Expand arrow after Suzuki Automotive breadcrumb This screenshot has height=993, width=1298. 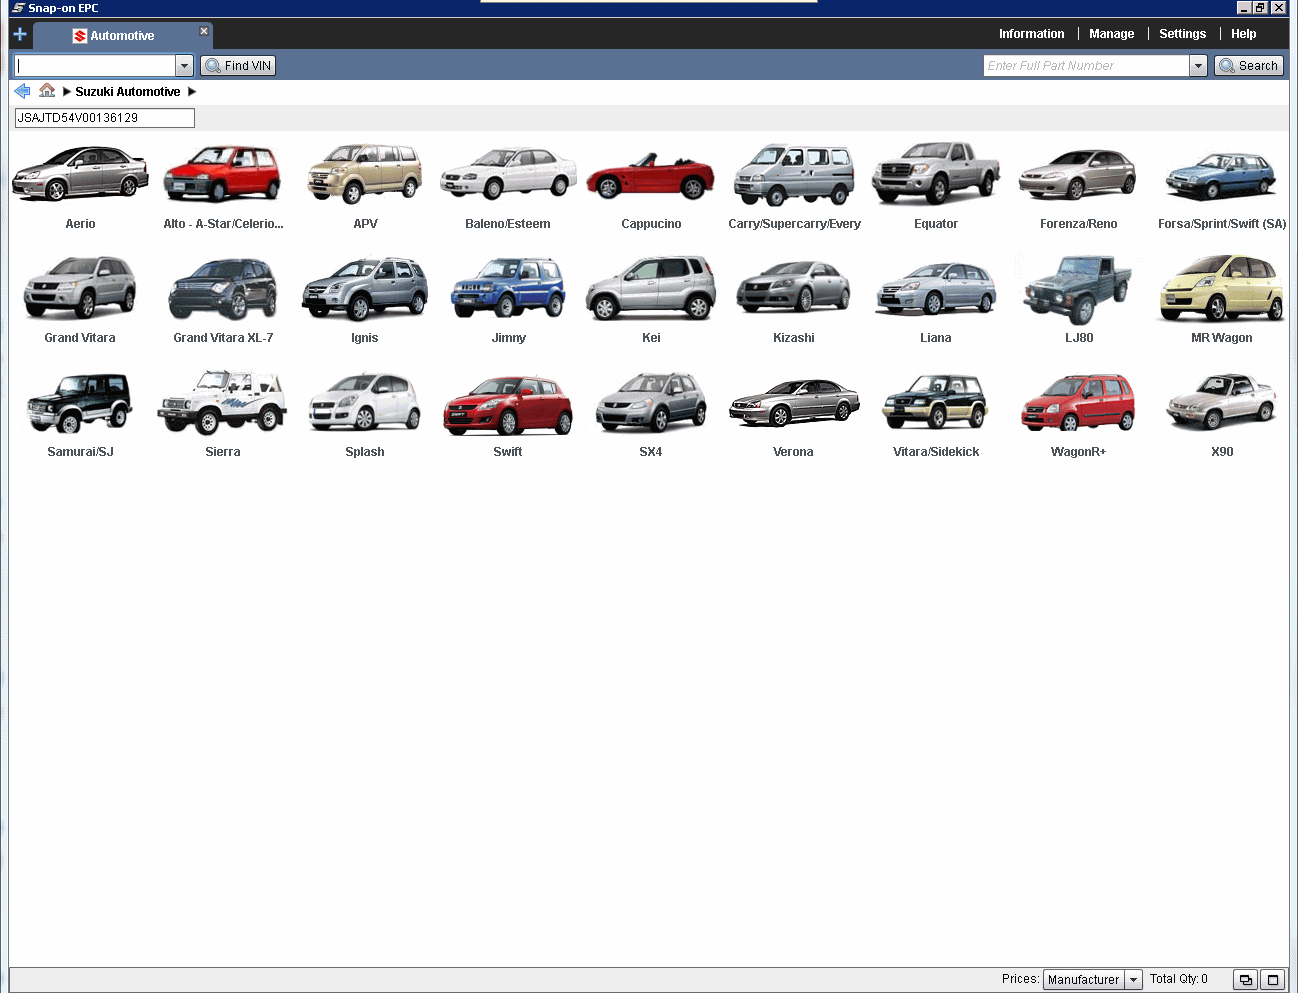(192, 92)
